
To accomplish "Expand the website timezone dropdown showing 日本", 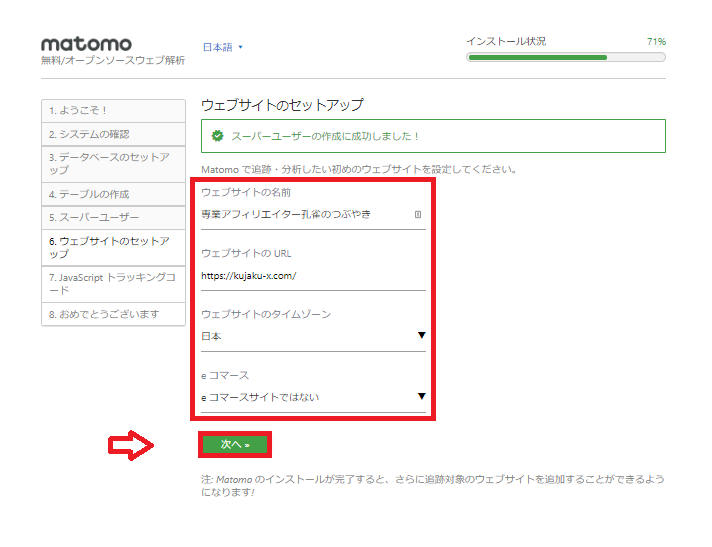I will click(313, 336).
